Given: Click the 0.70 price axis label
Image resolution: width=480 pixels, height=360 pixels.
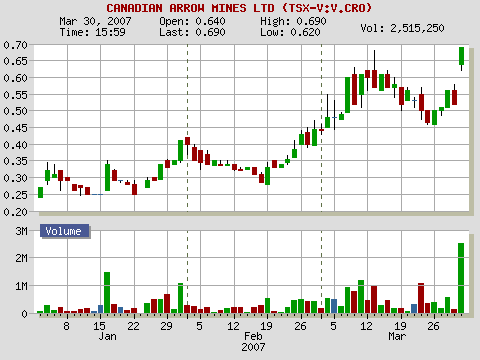Looking at the screenshot, I should coord(15,45).
